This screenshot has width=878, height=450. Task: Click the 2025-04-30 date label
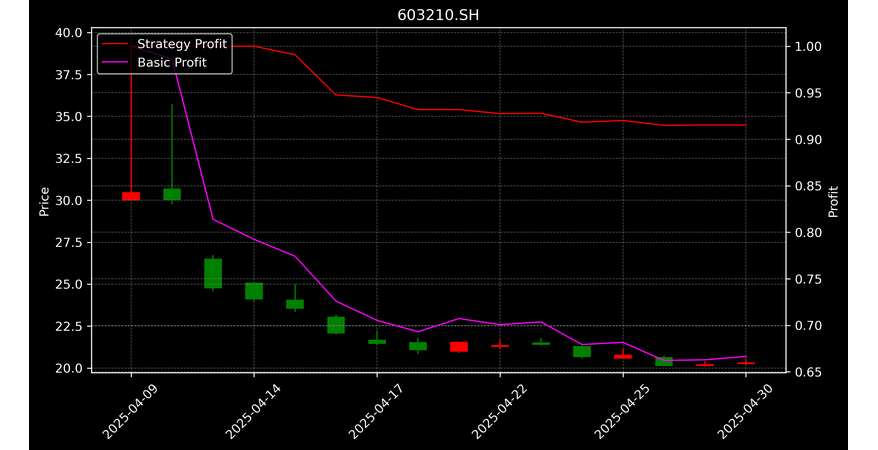[x=745, y=411]
